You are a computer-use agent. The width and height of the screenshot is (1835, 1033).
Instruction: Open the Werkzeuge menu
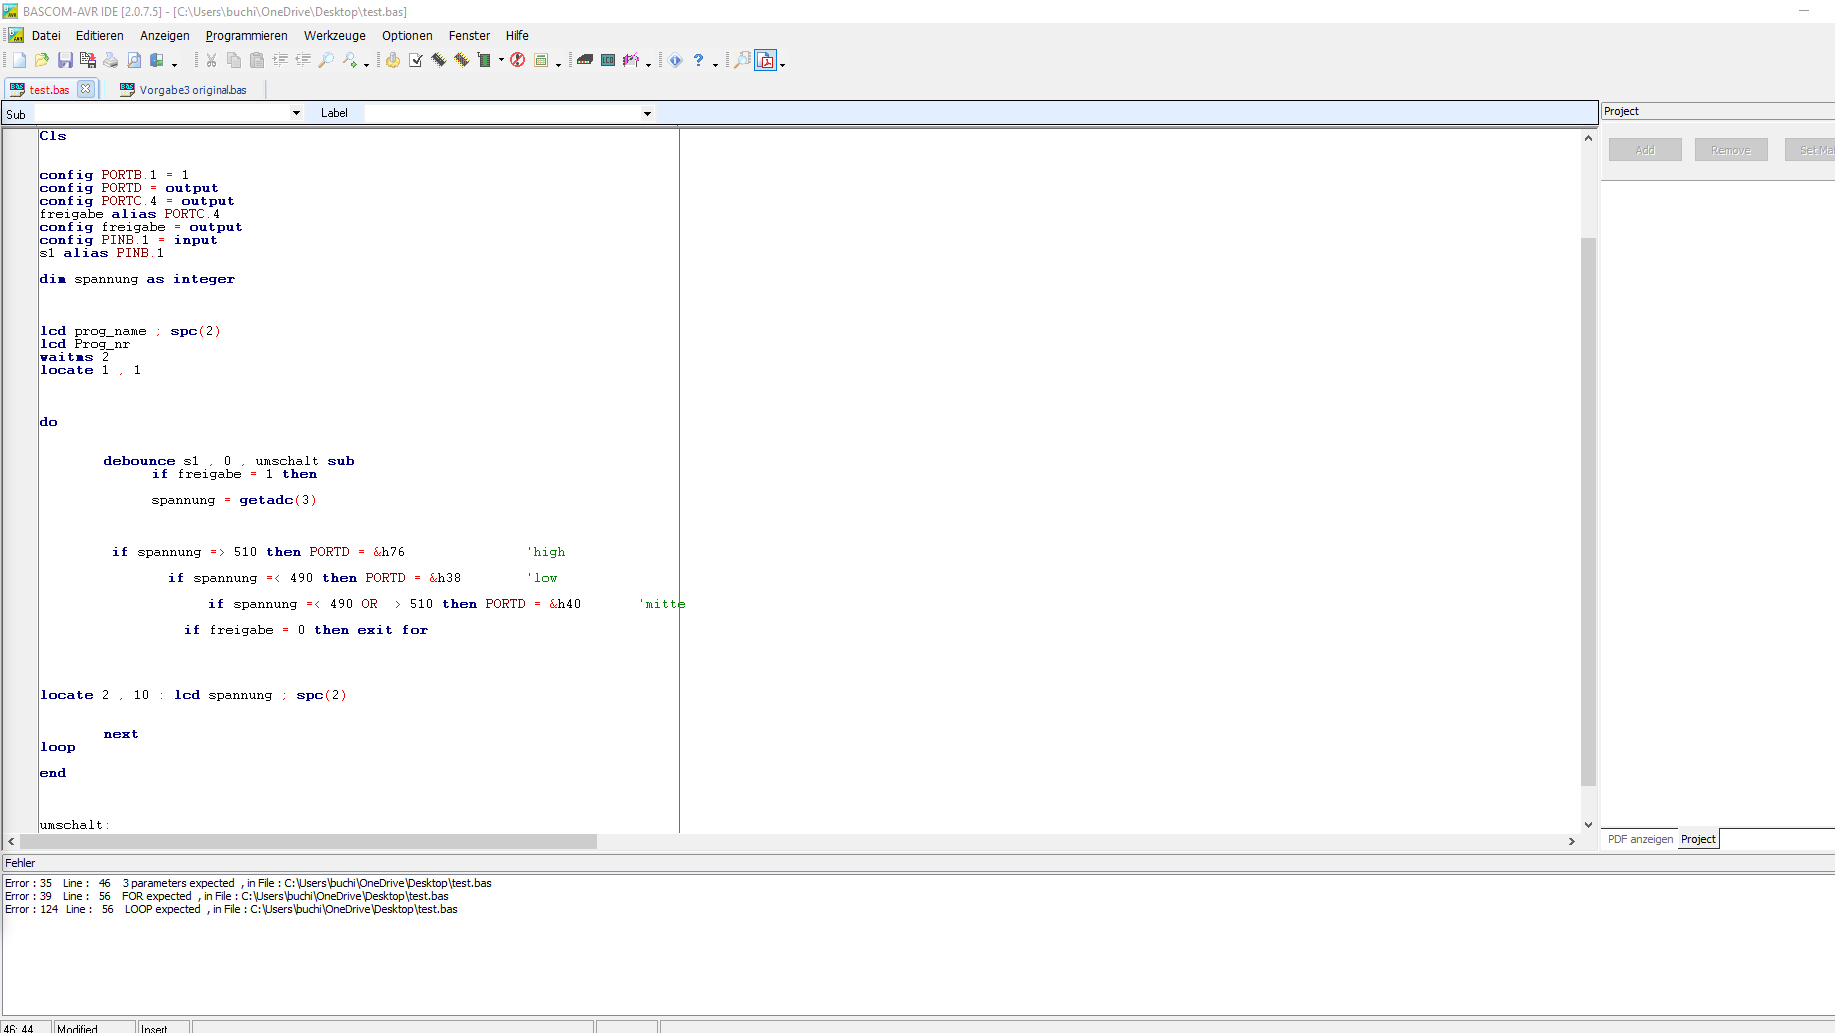tap(335, 35)
